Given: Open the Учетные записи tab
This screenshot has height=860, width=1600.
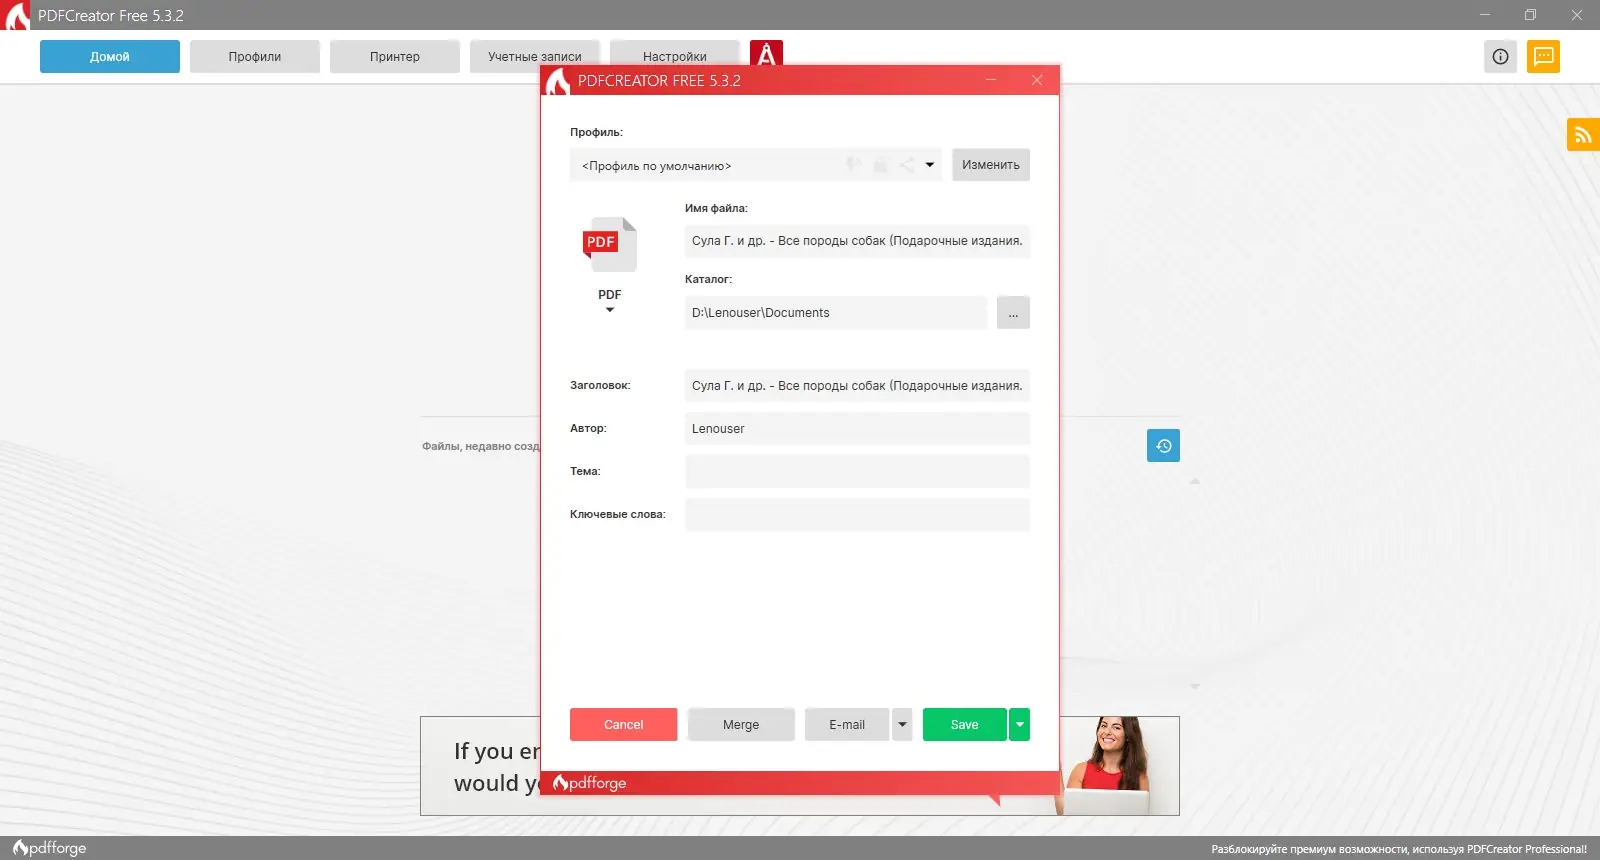Looking at the screenshot, I should coord(535,57).
